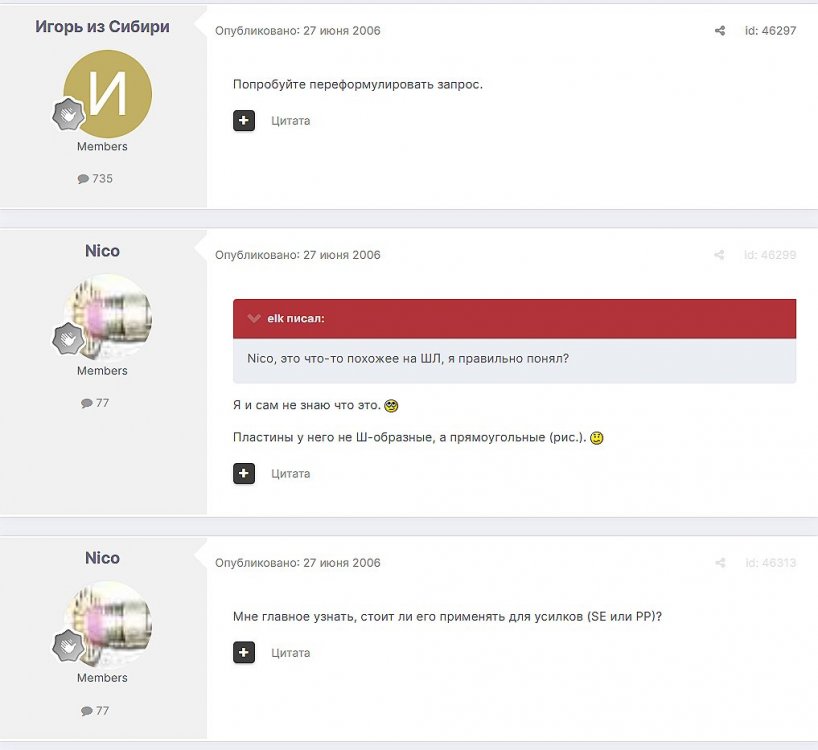Click rank badge on Игорь из Сибири avatar
The image size is (818, 750).
pyautogui.click(x=68, y=114)
